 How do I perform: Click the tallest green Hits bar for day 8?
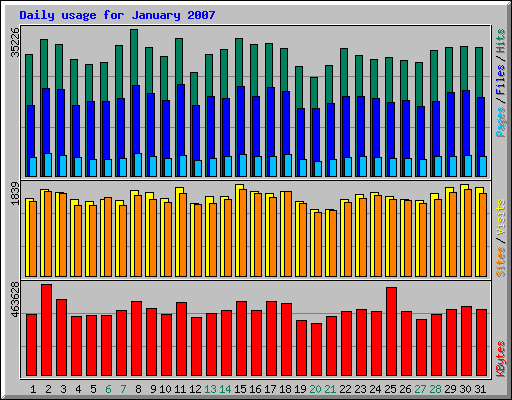tap(134, 57)
